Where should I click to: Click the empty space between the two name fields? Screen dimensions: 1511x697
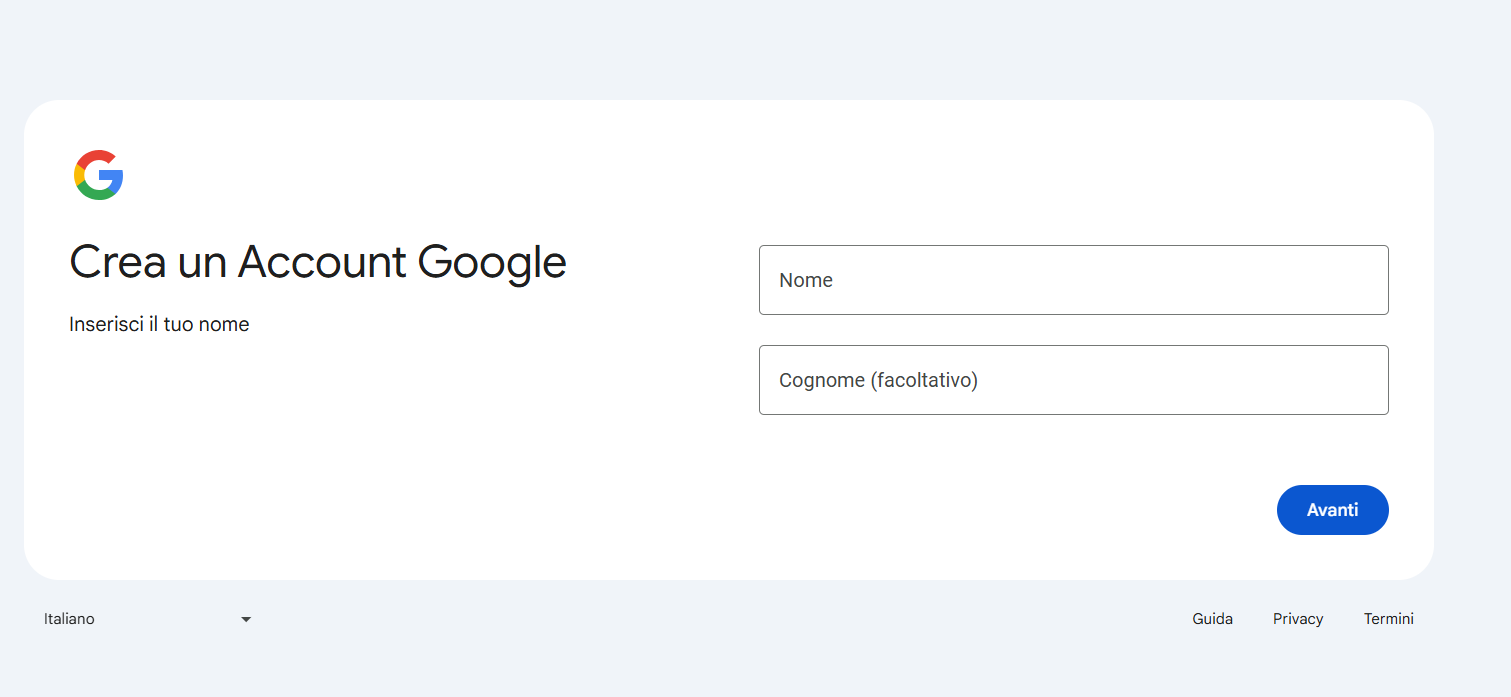pos(1073,330)
